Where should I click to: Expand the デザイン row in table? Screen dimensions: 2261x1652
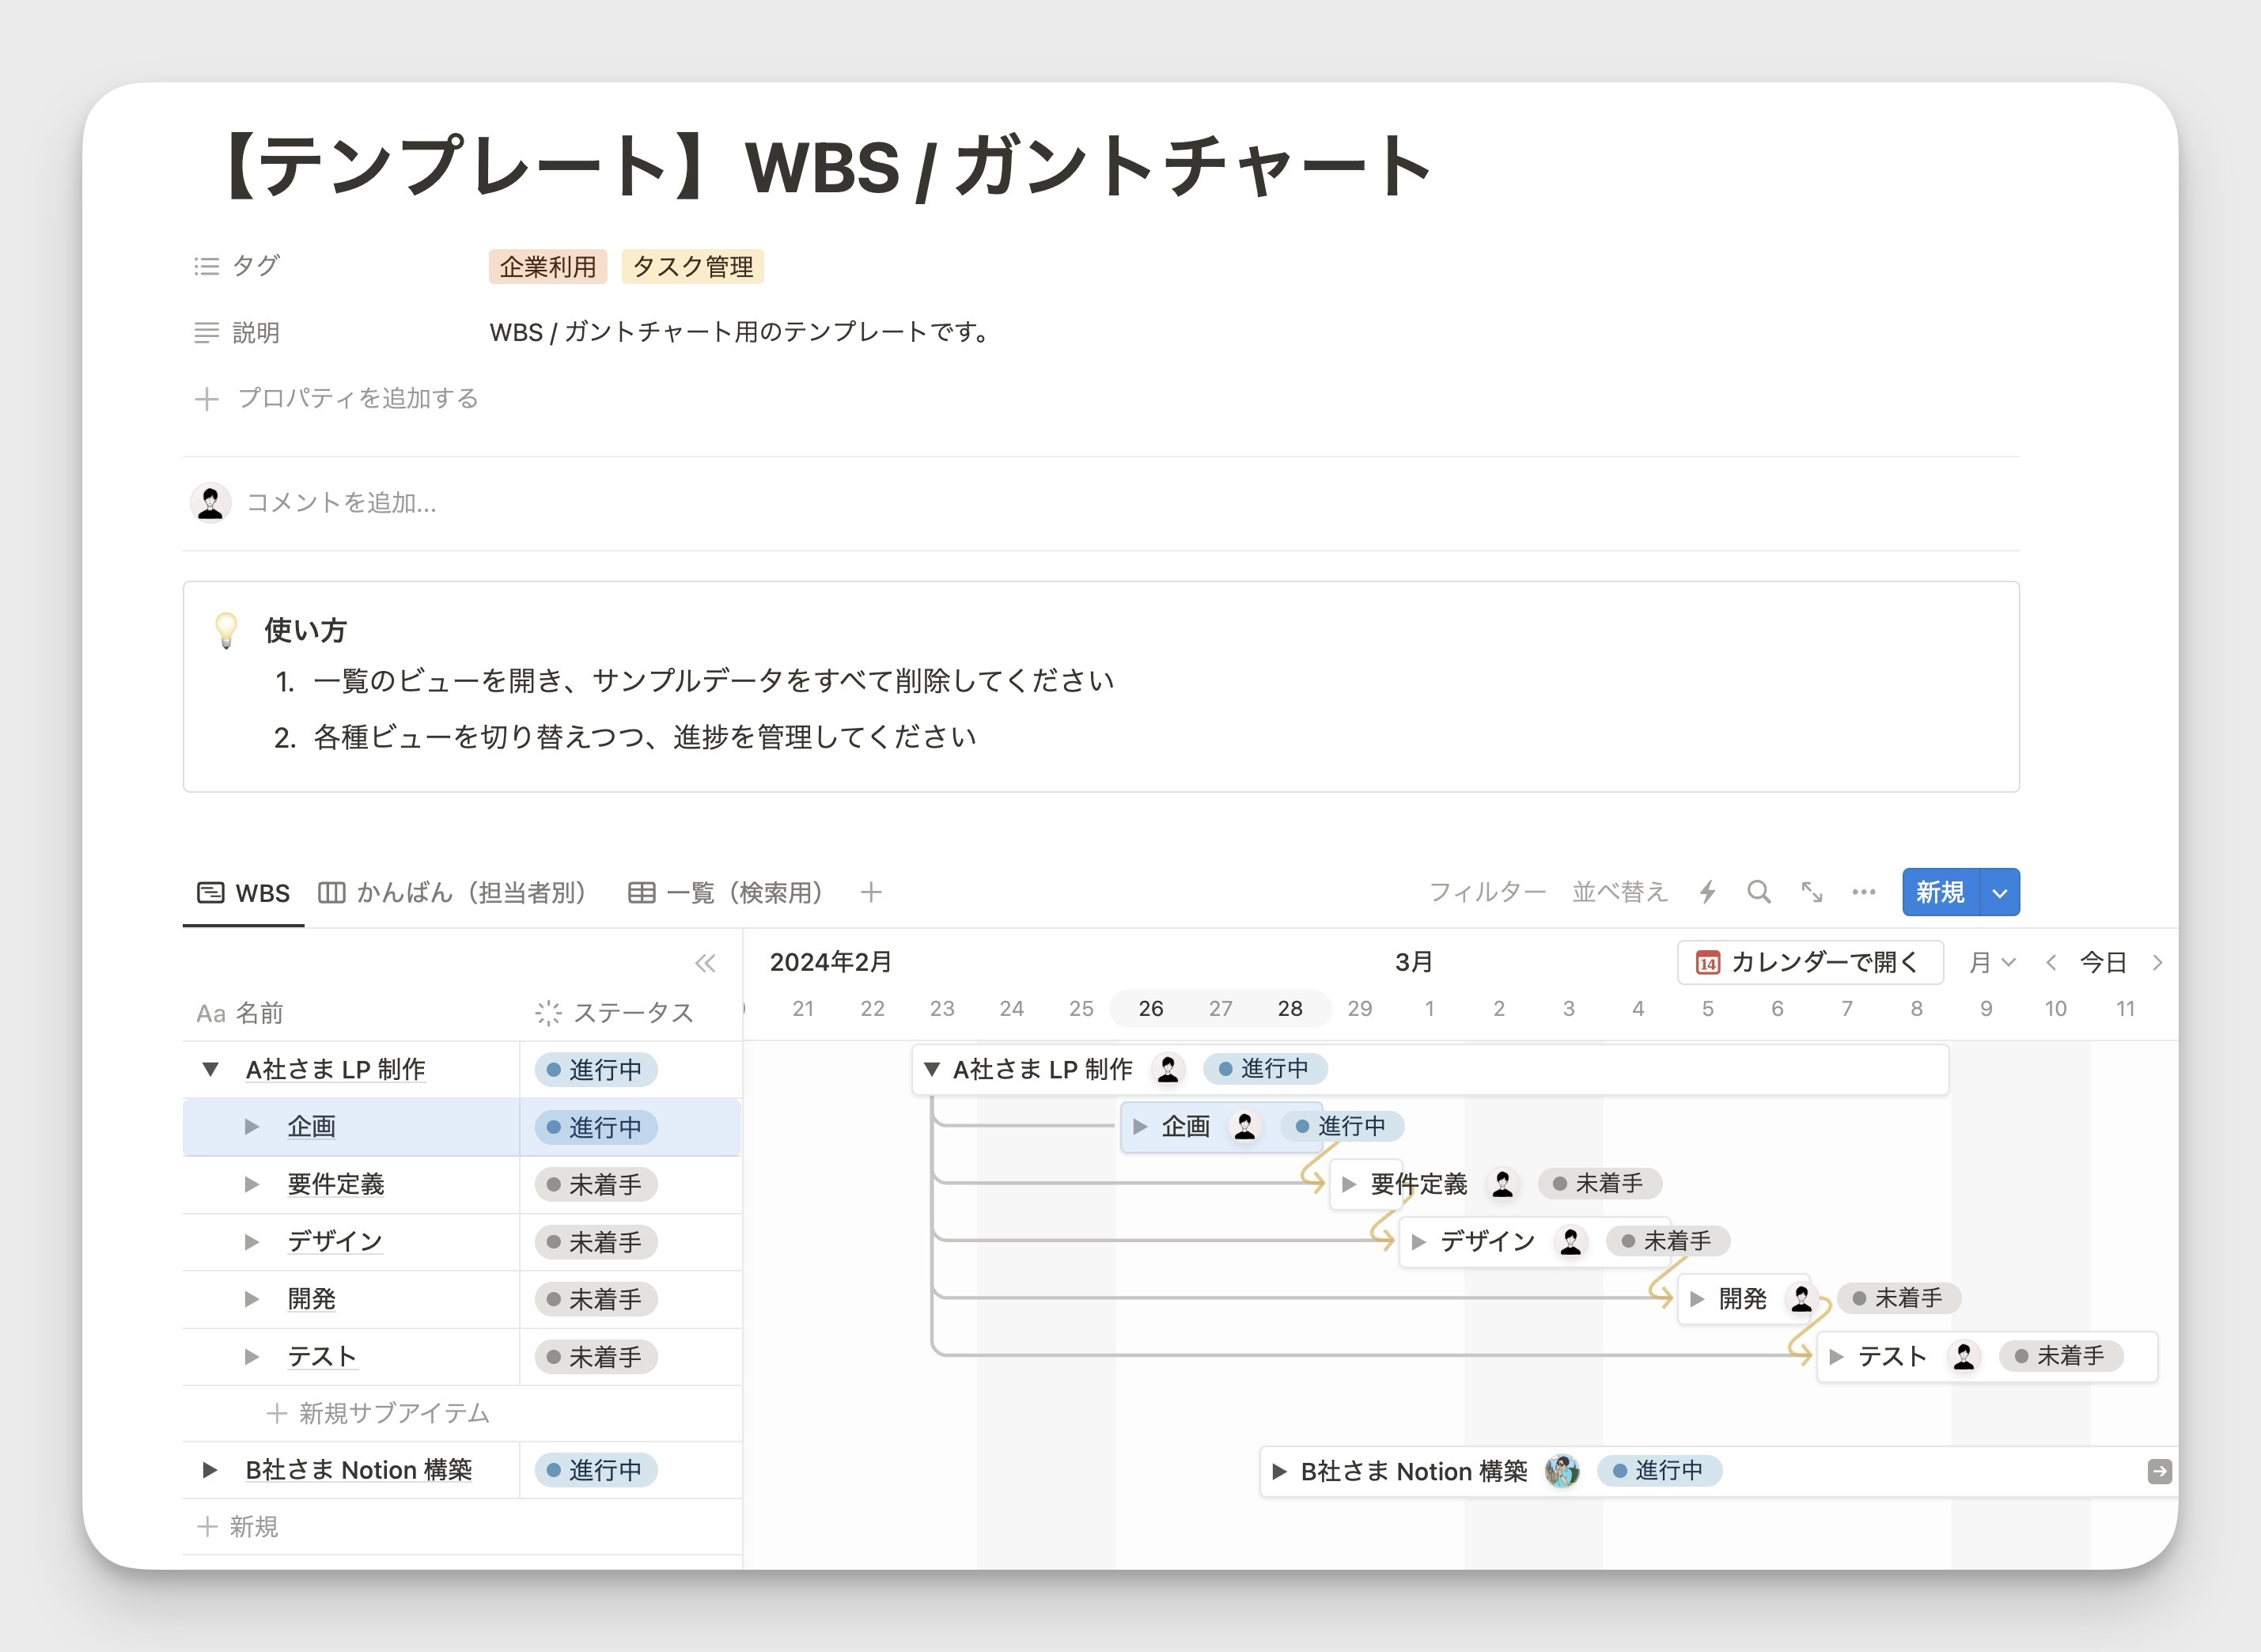pos(252,1242)
